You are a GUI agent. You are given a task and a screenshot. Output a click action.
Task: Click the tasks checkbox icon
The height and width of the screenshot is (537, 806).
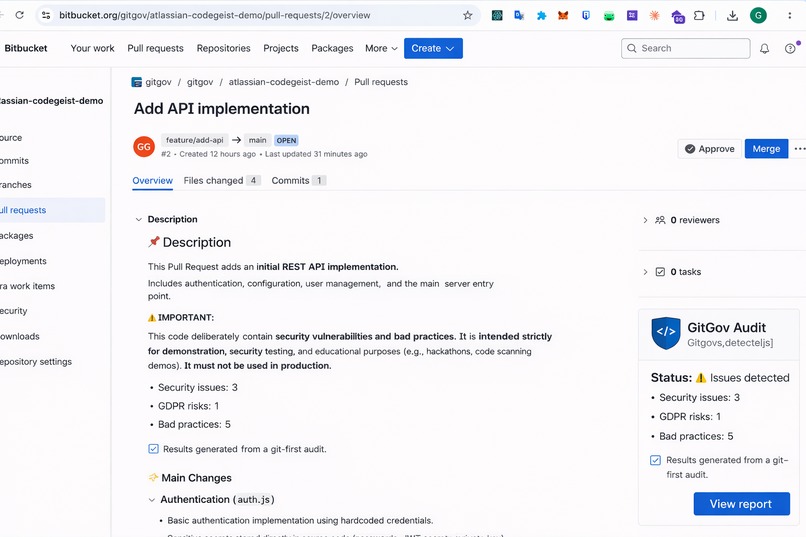coord(660,272)
